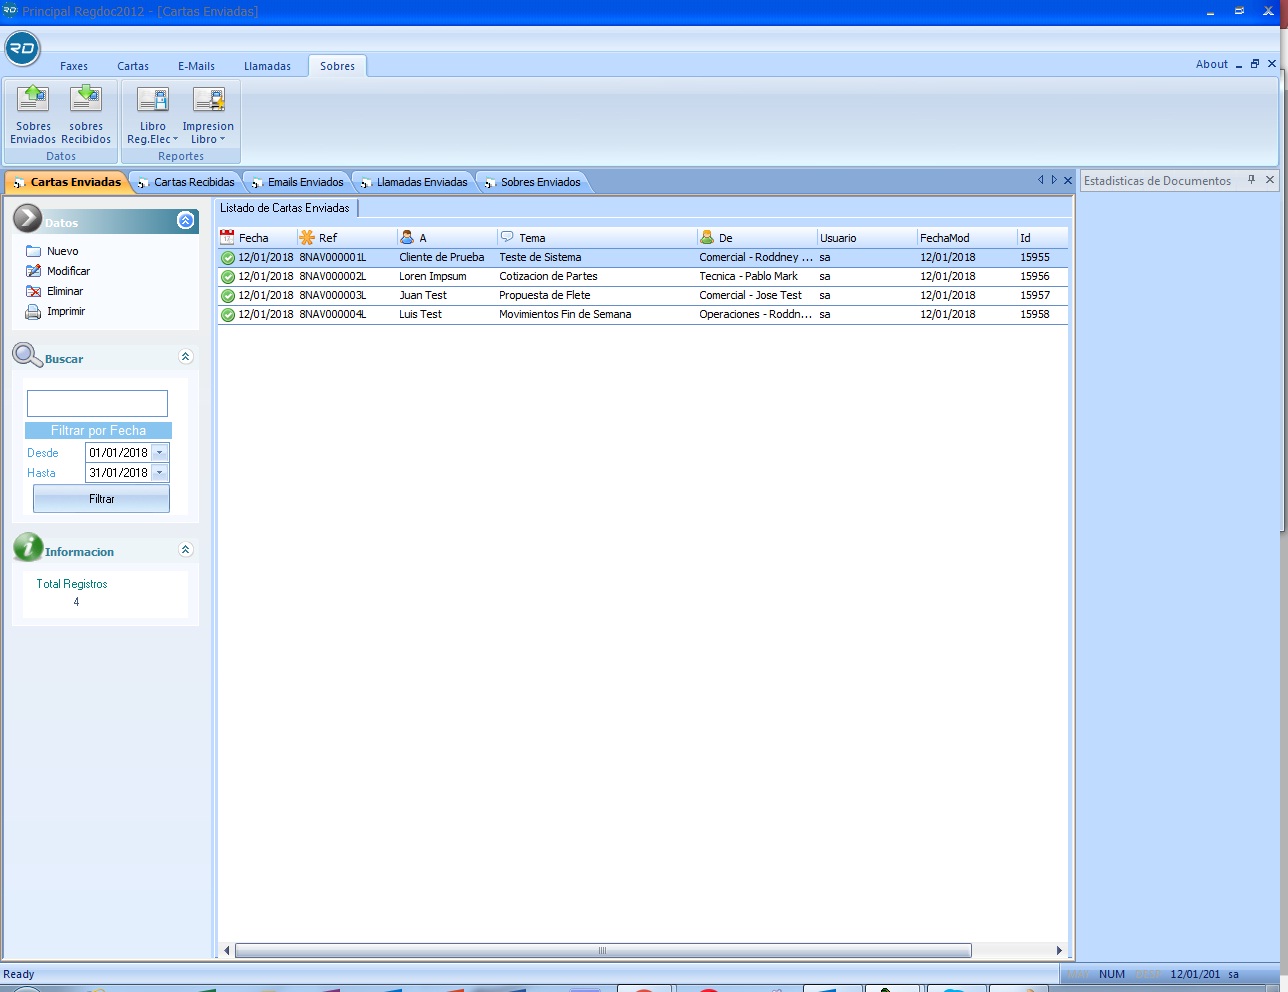1288x992 pixels.
Task: Select the Cartas Enviadas document tab
Action: [x=66, y=182]
